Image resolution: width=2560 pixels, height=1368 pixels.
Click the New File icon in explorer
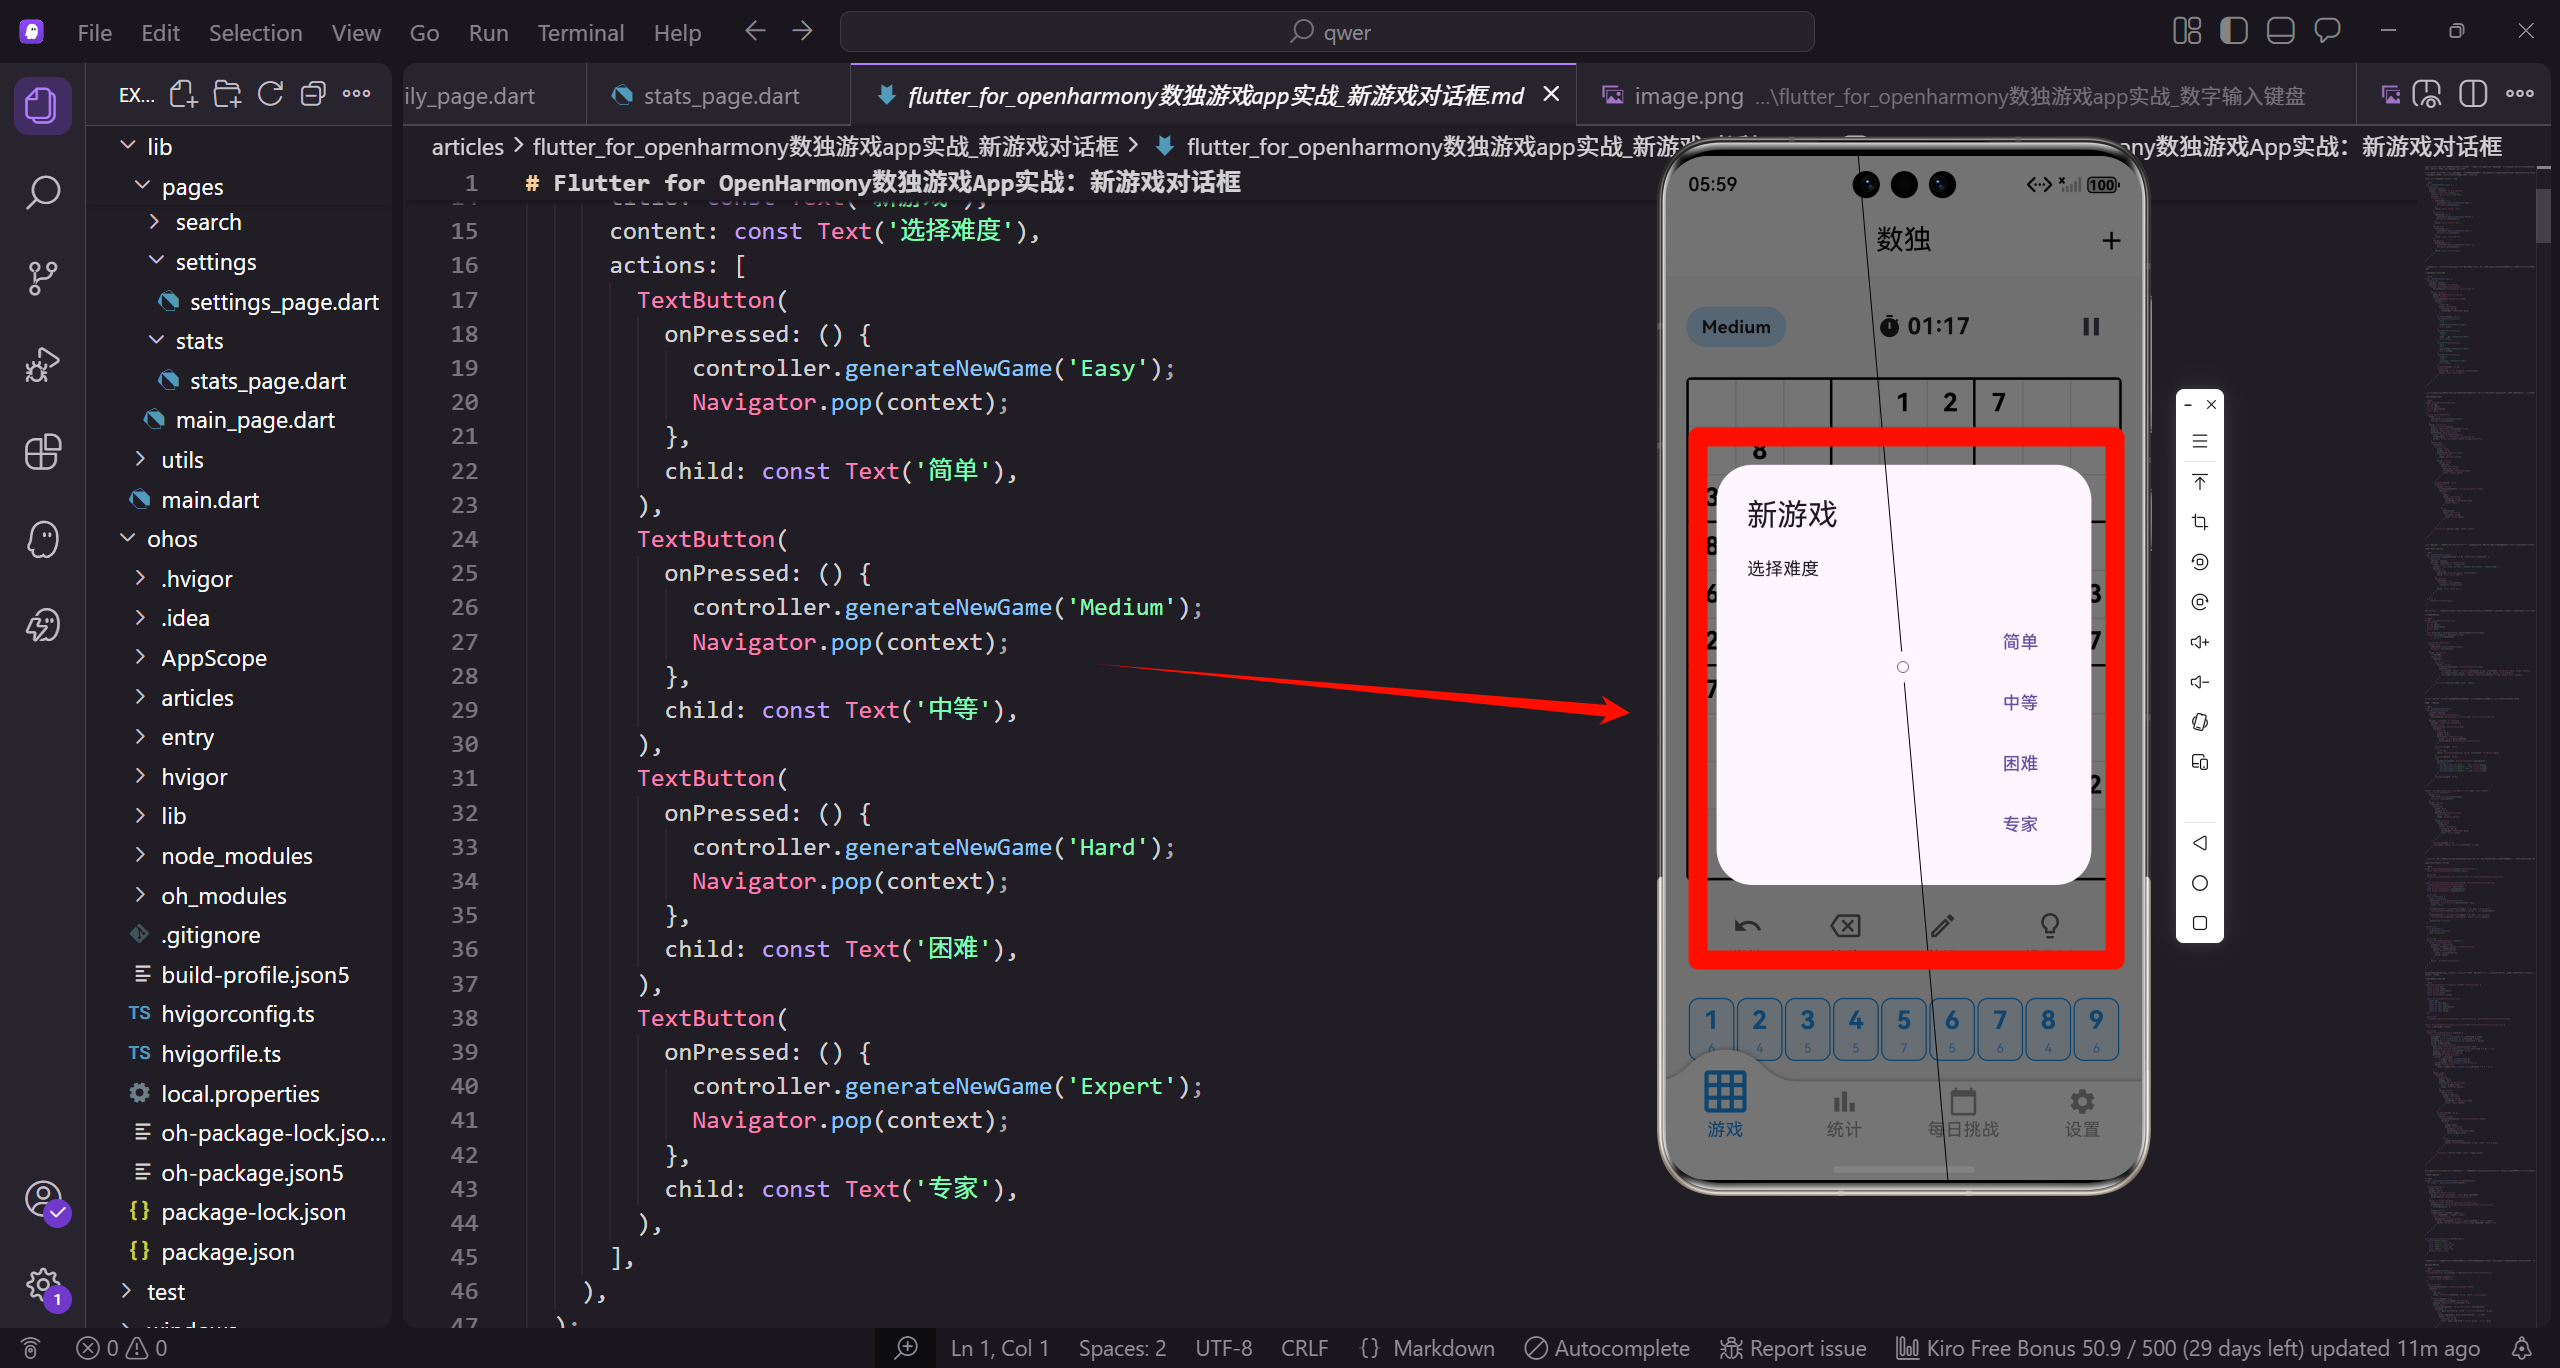pos(183,95)
